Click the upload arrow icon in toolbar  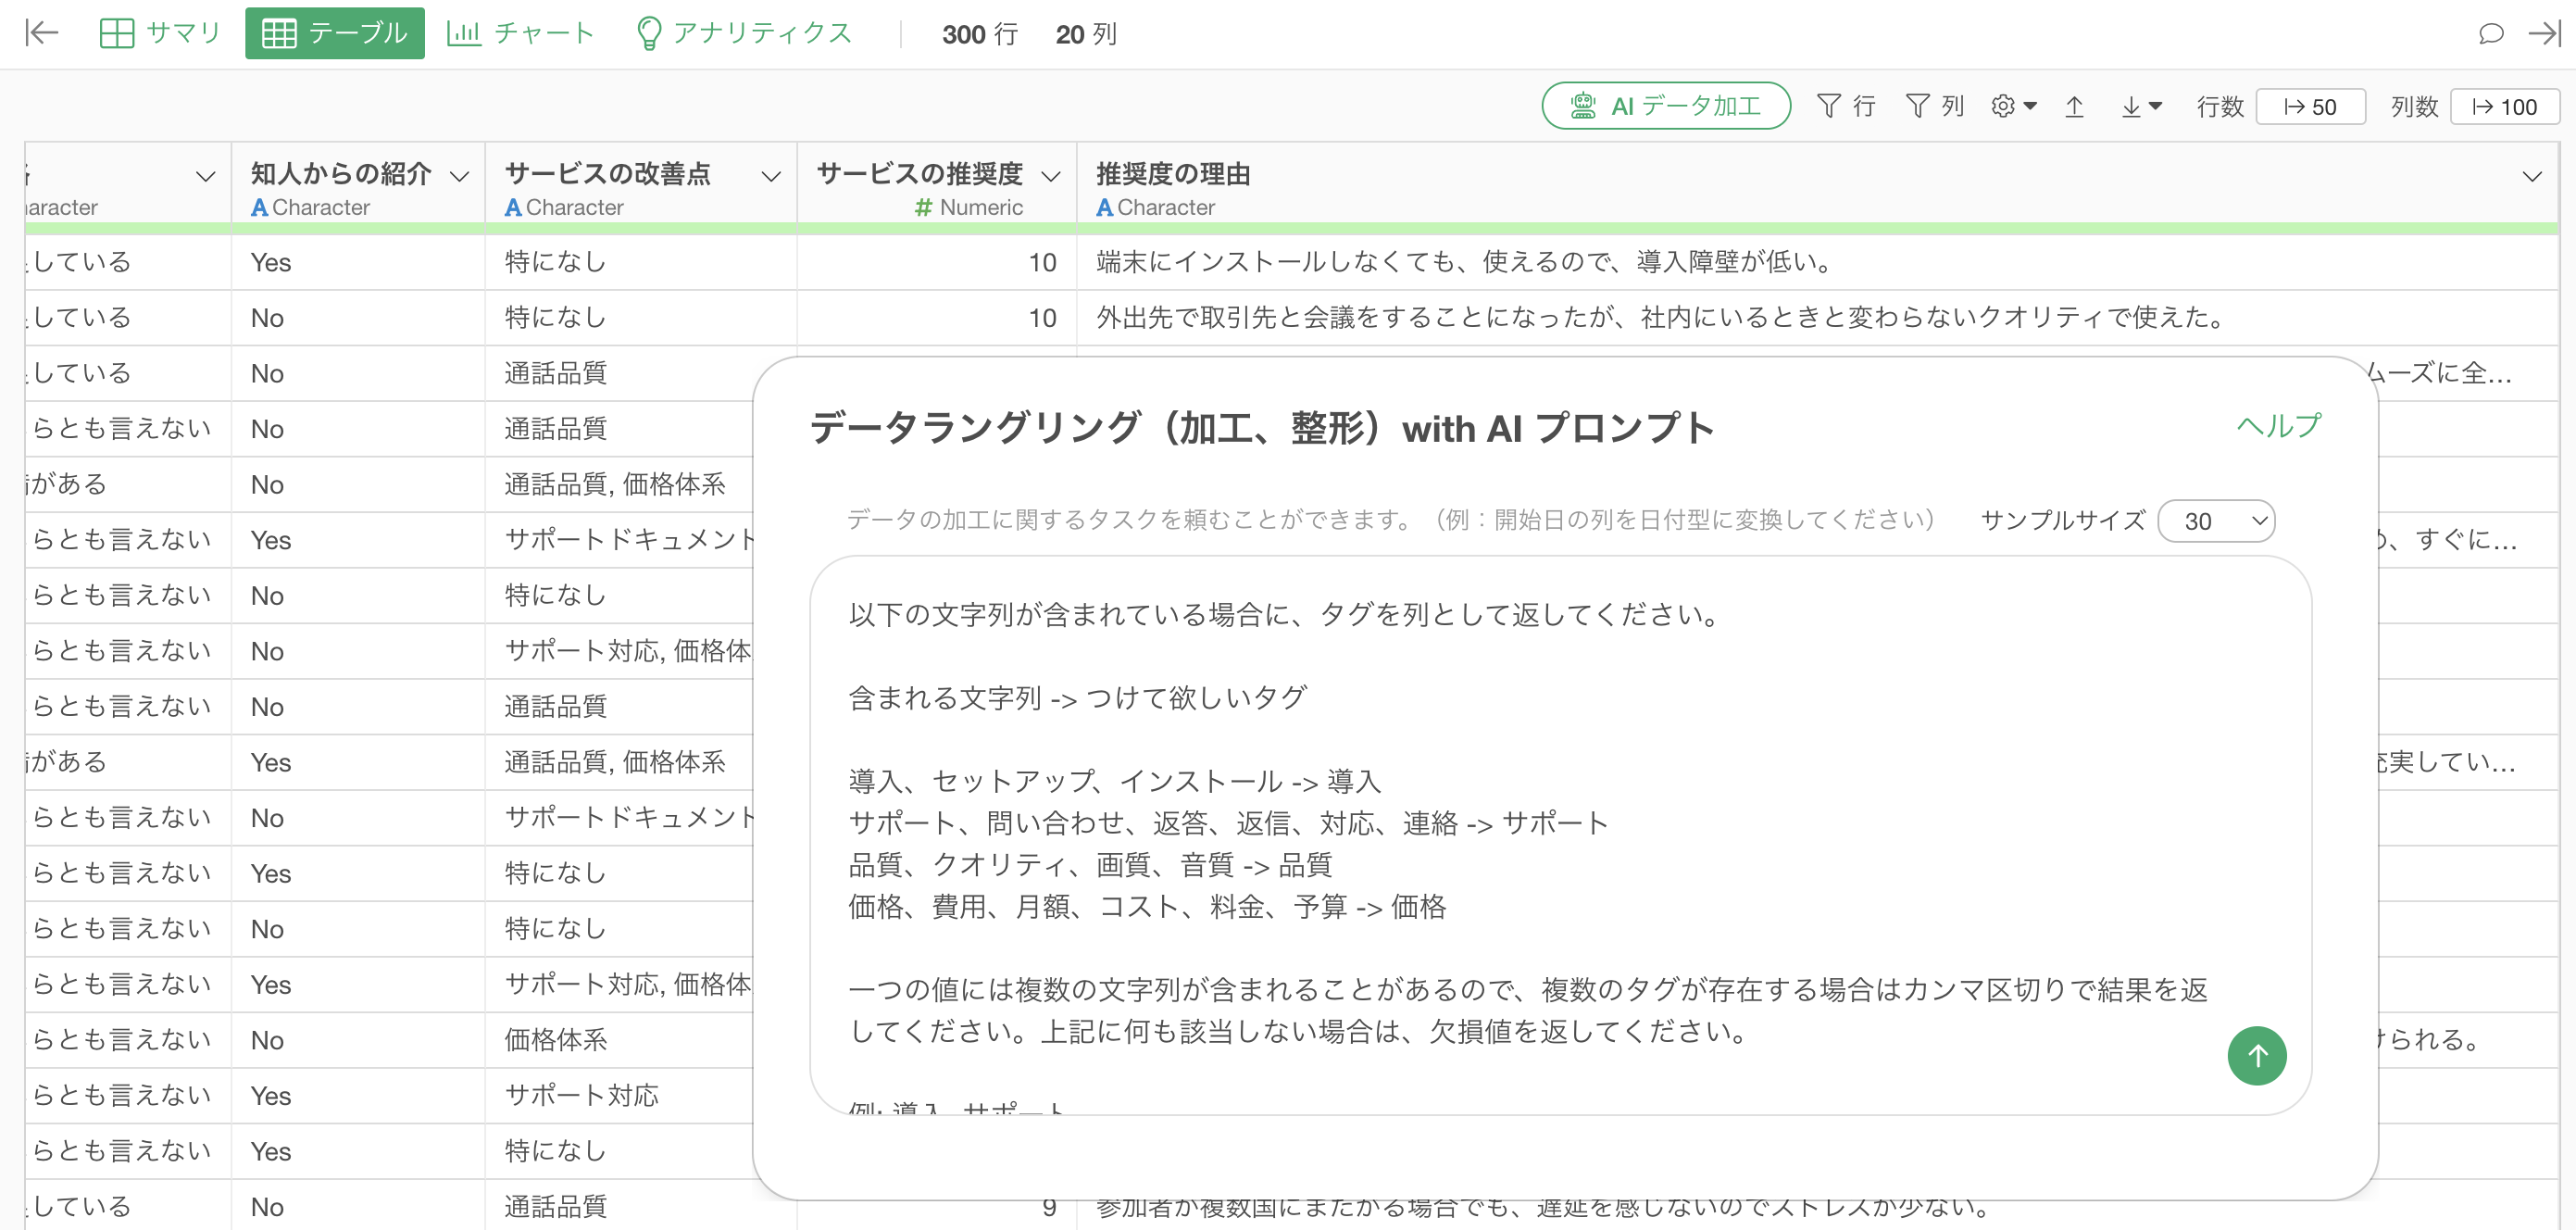tap(2074, 106)
